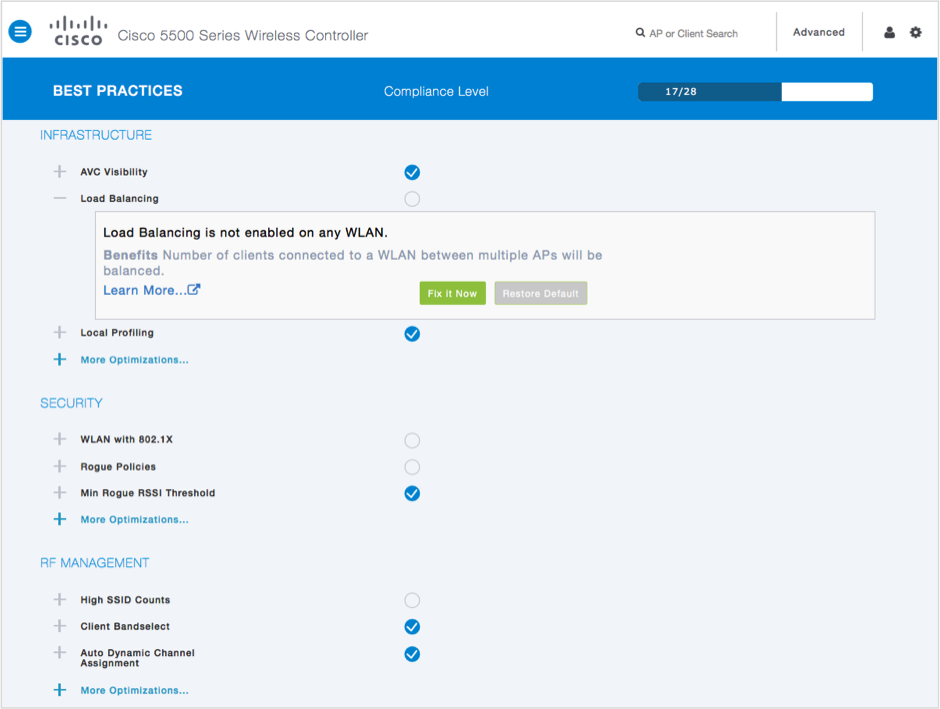Expand the Local Profiling item

pos(60,333)
